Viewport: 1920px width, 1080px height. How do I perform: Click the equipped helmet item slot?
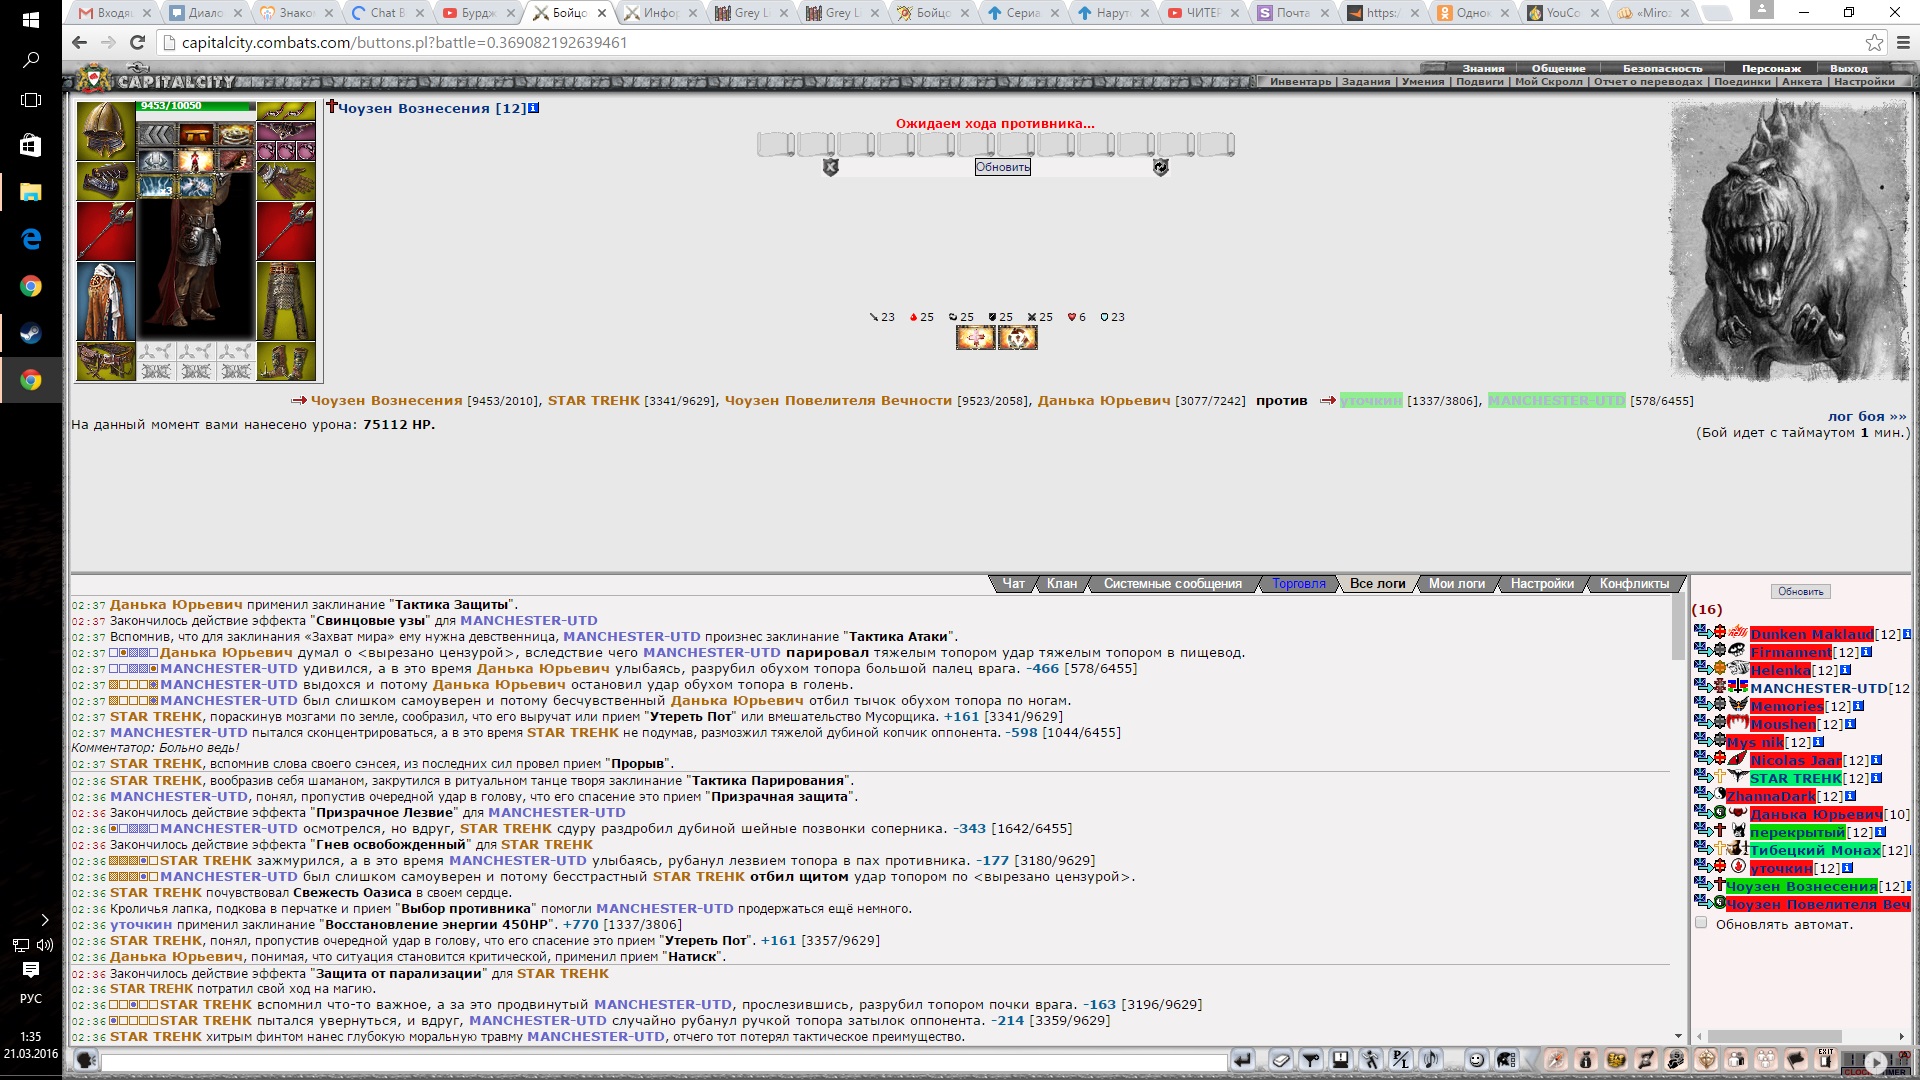point(105,130)
